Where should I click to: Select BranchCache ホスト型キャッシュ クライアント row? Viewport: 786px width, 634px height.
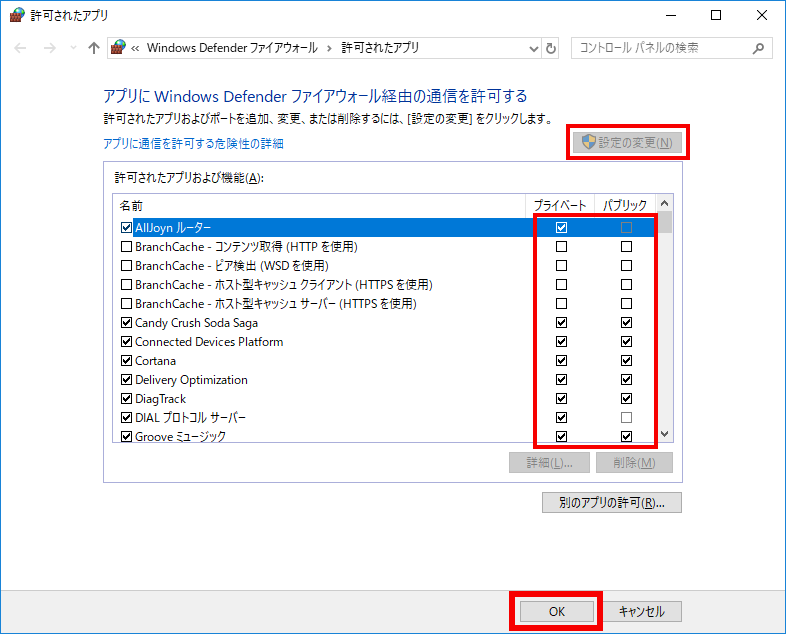(384, 285)
